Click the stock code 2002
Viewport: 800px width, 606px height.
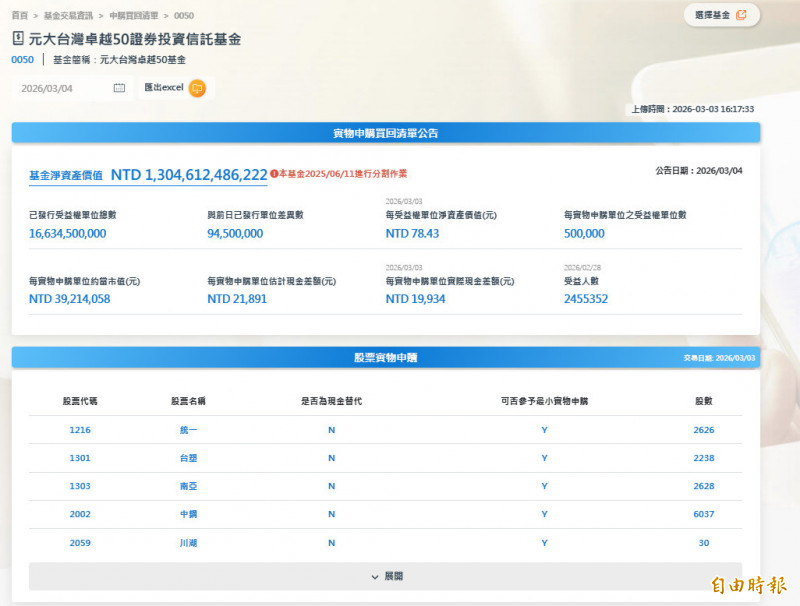[x=80, y=514]
